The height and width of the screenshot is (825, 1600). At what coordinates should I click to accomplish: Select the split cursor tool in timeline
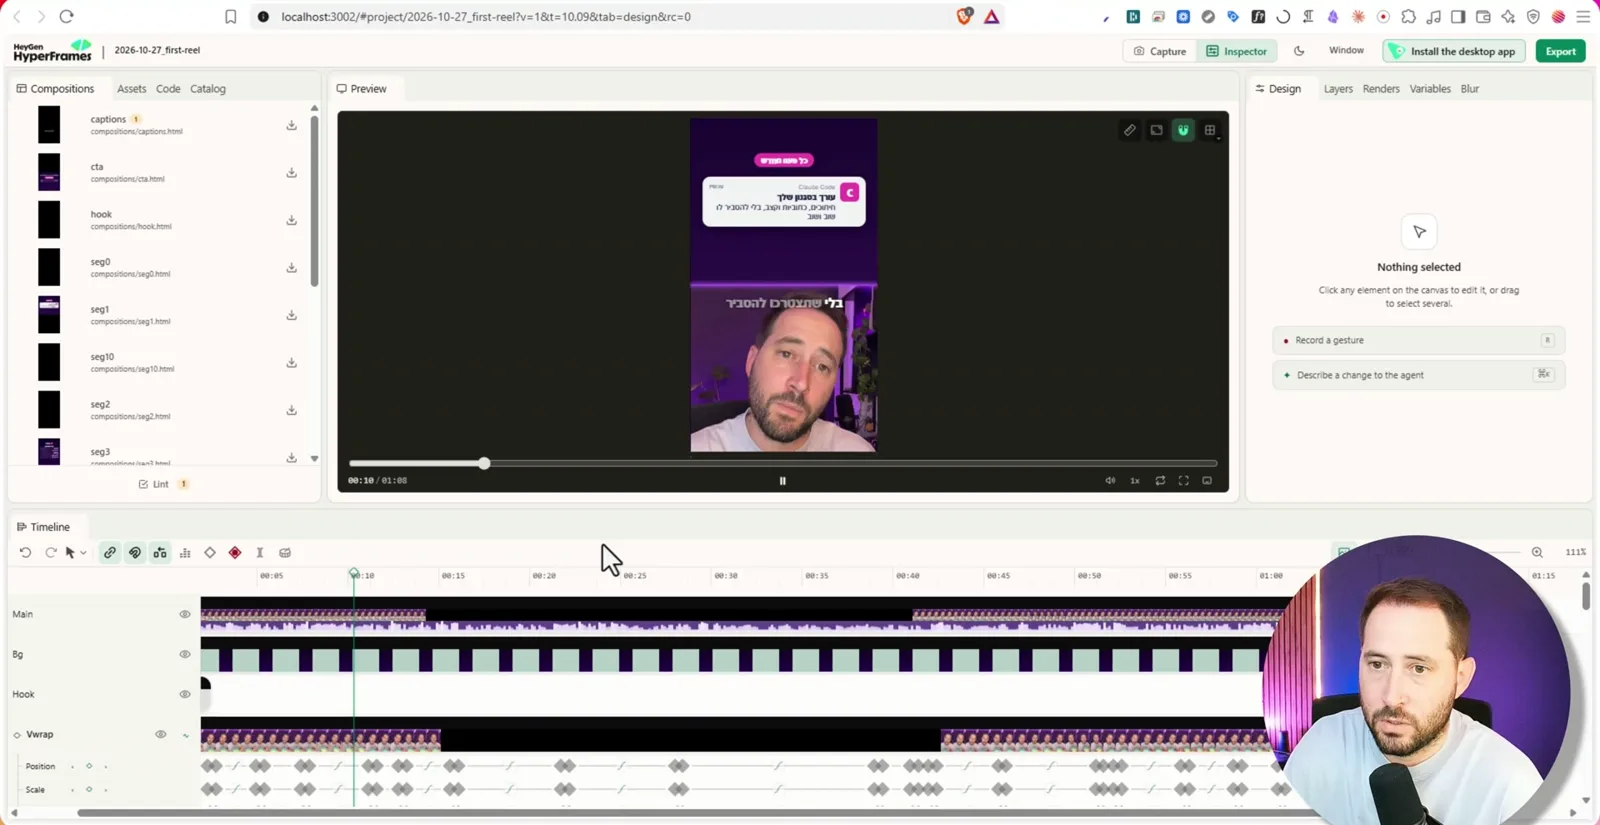[x=260, y=552]
